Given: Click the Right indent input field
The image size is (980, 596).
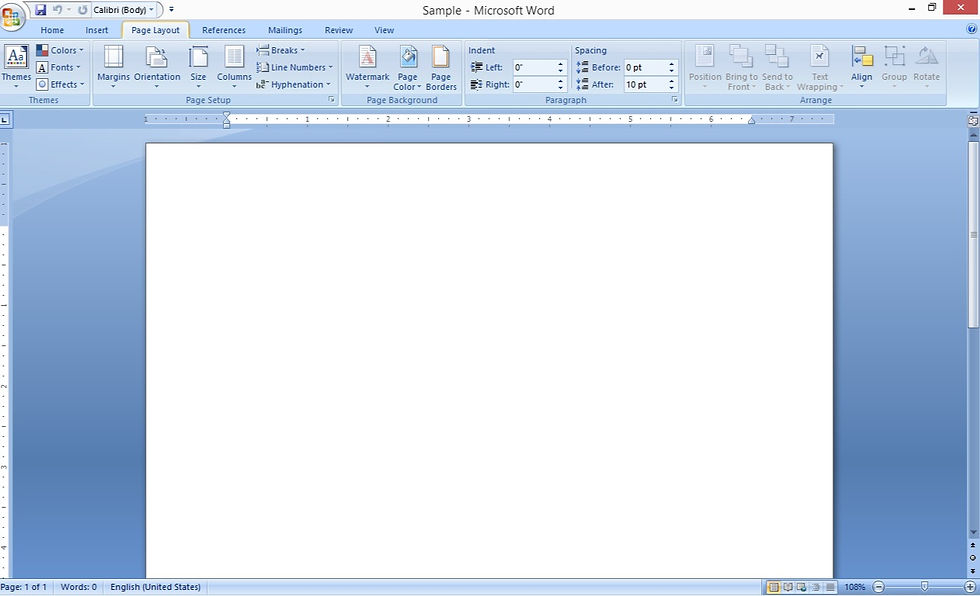Looking at the screenshot, I should coord(534,84).
